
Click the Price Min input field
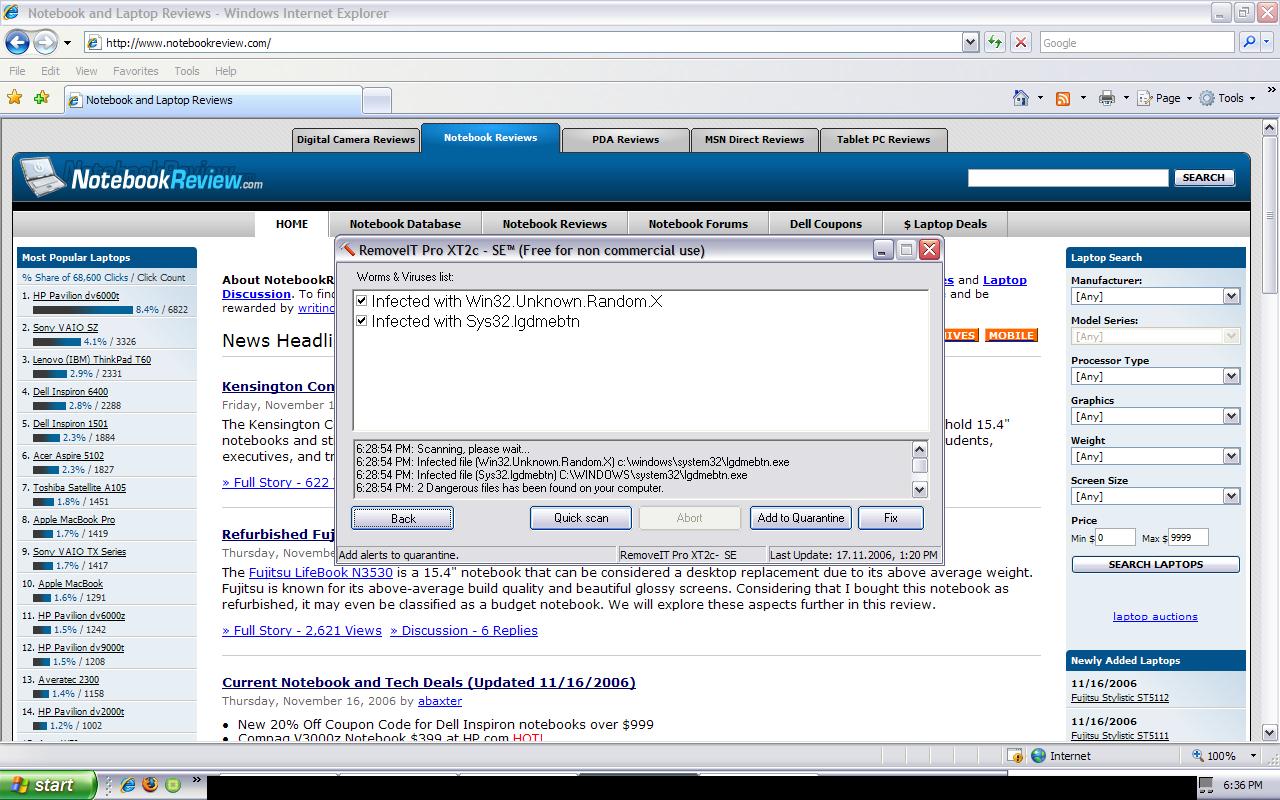coord(1115,537)
